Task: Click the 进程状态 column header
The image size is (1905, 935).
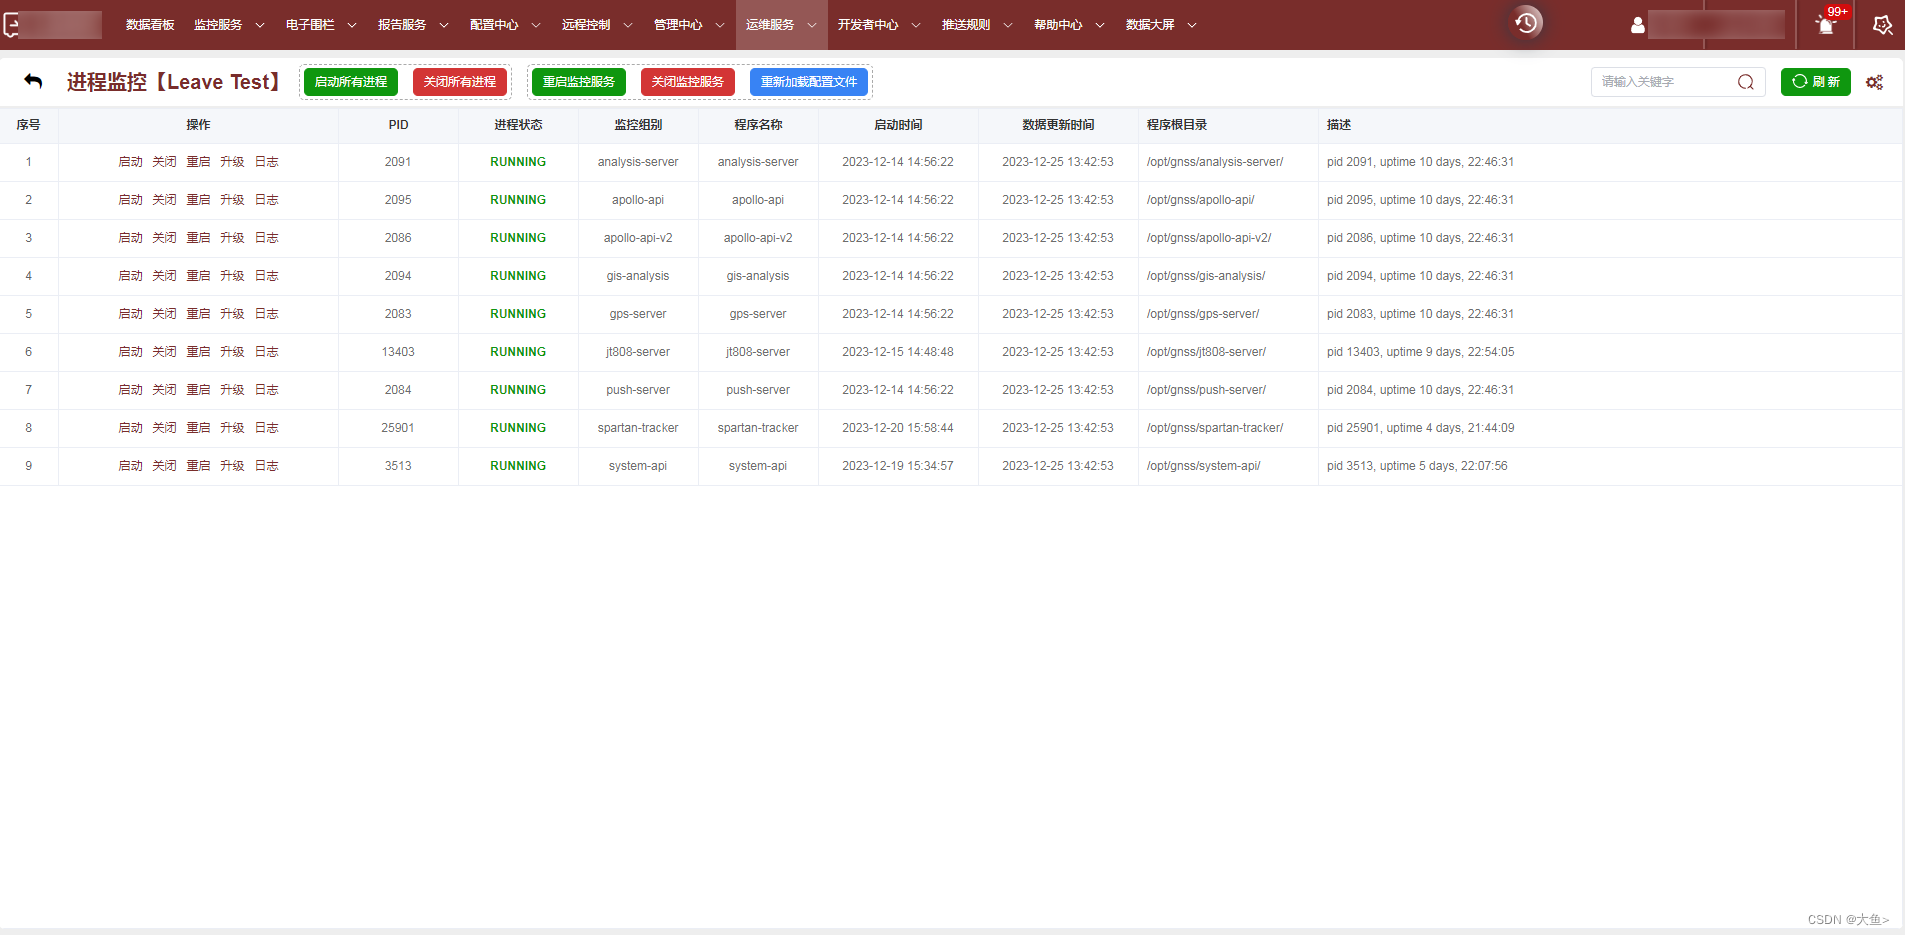Action: (x=518, y=125)
